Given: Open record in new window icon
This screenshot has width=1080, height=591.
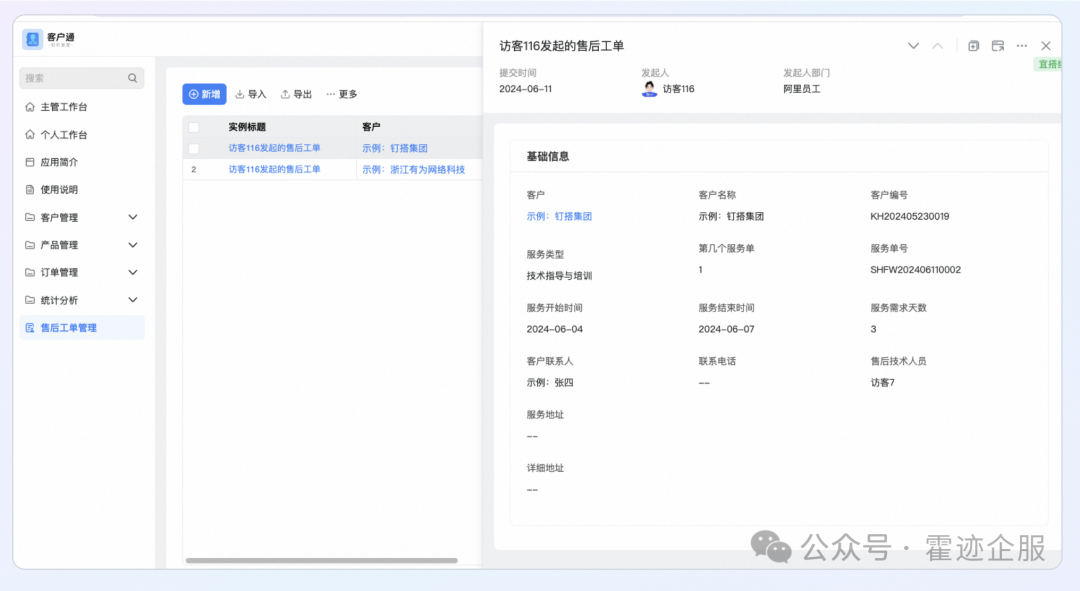Looking at the screenshot, I should click(997, 46).
